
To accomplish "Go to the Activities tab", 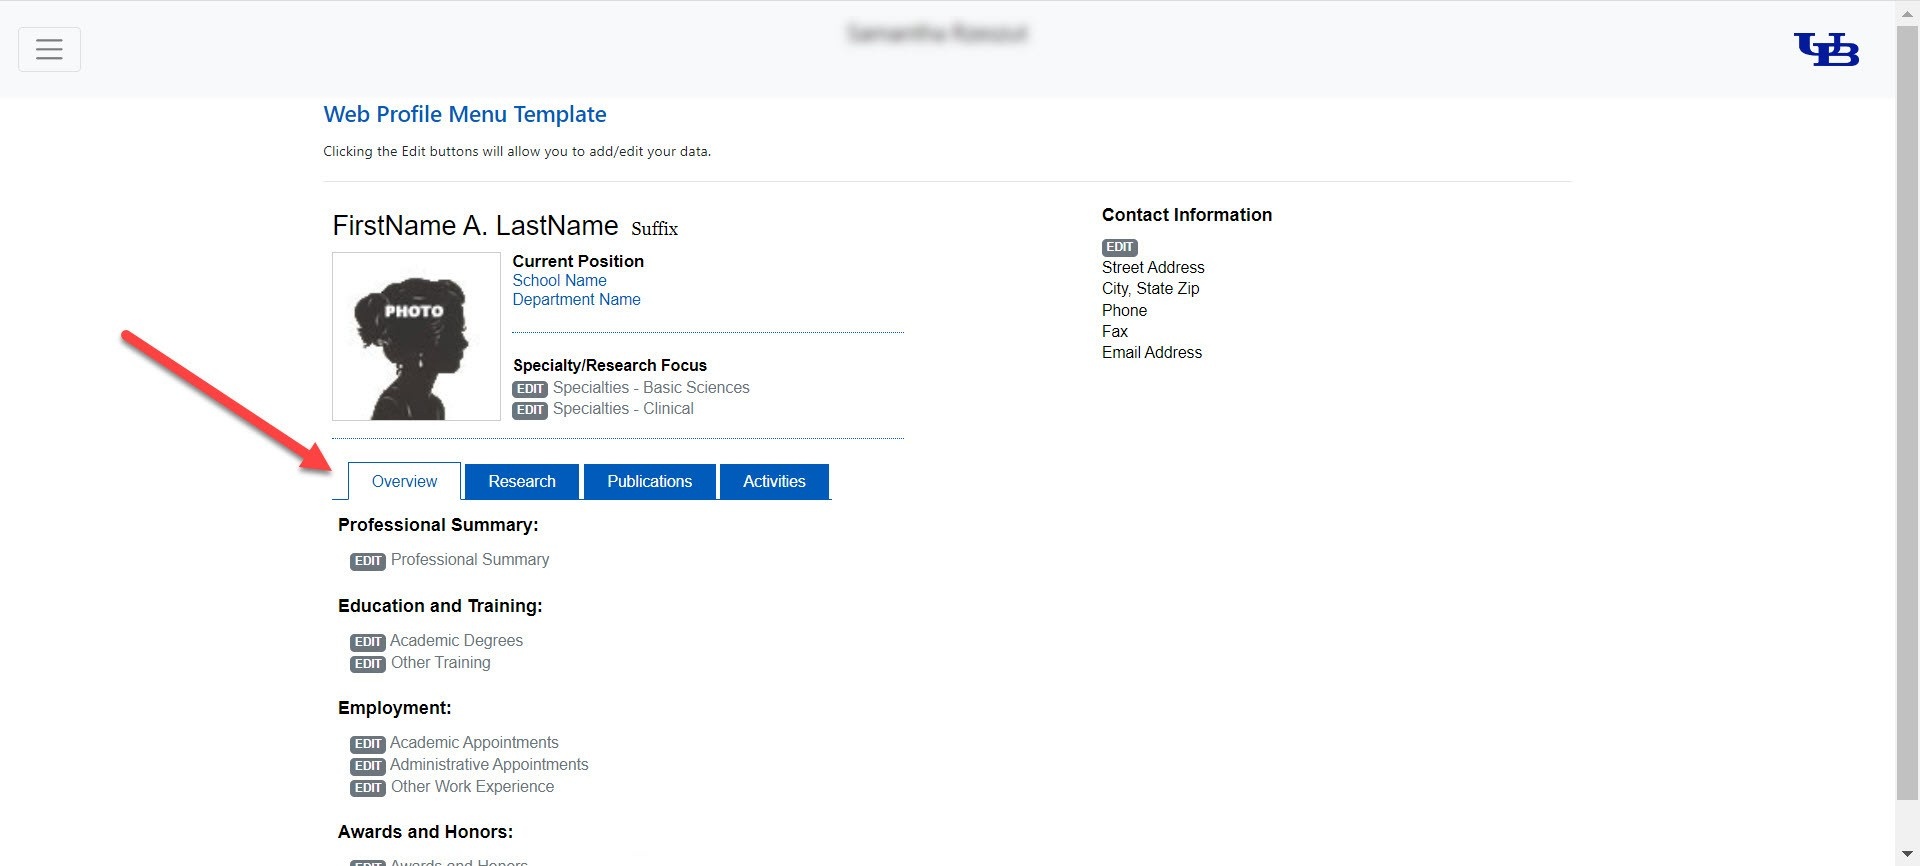I will coord(774,481).
